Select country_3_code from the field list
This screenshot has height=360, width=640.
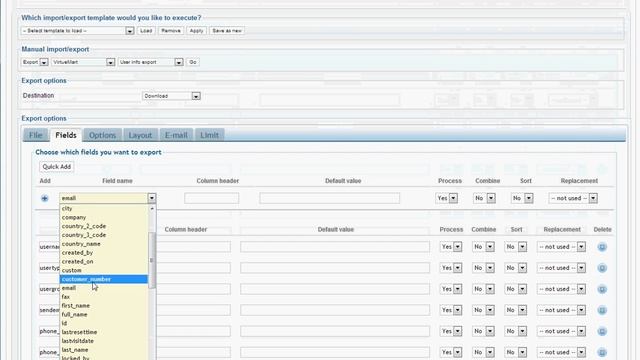[x=104, y=235]
